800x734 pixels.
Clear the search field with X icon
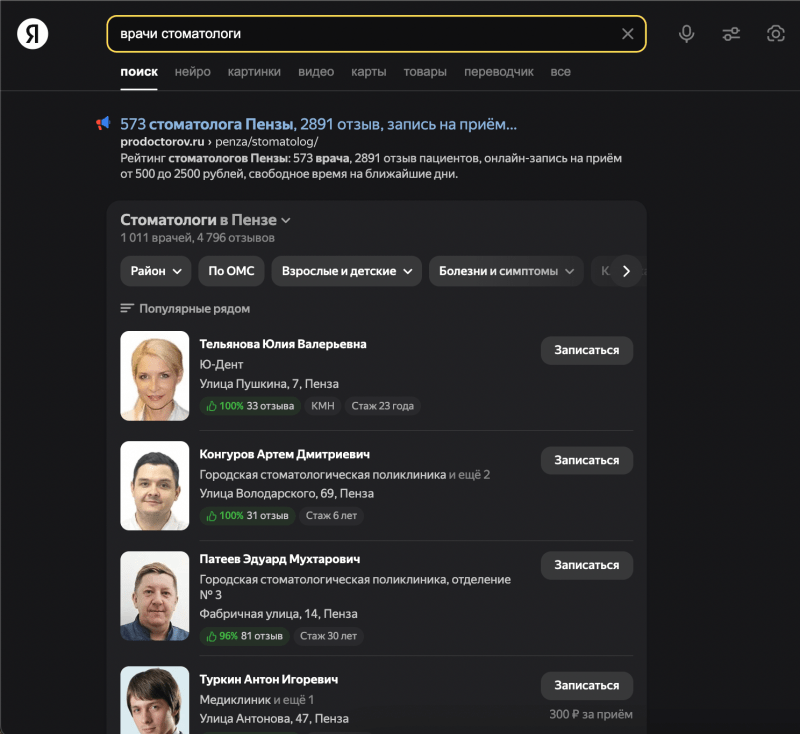pyautogui.click(x=627, y=34)
